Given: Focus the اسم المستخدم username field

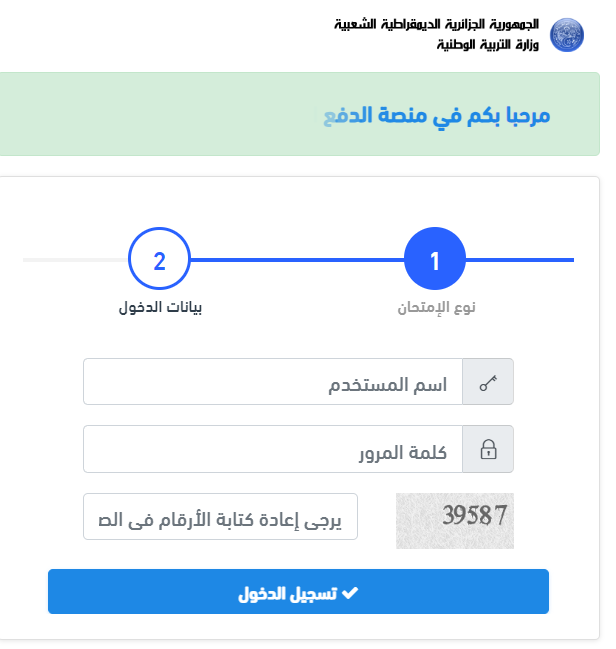Looking at the screenshot, I should [x=273, y=382].
